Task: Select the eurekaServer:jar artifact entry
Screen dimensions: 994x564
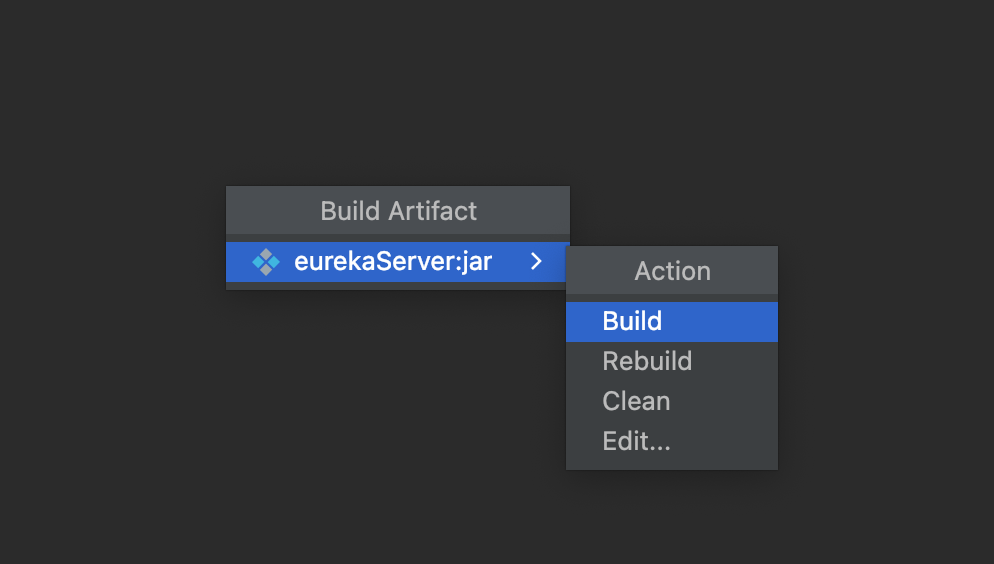Action: tap(397, 262)
